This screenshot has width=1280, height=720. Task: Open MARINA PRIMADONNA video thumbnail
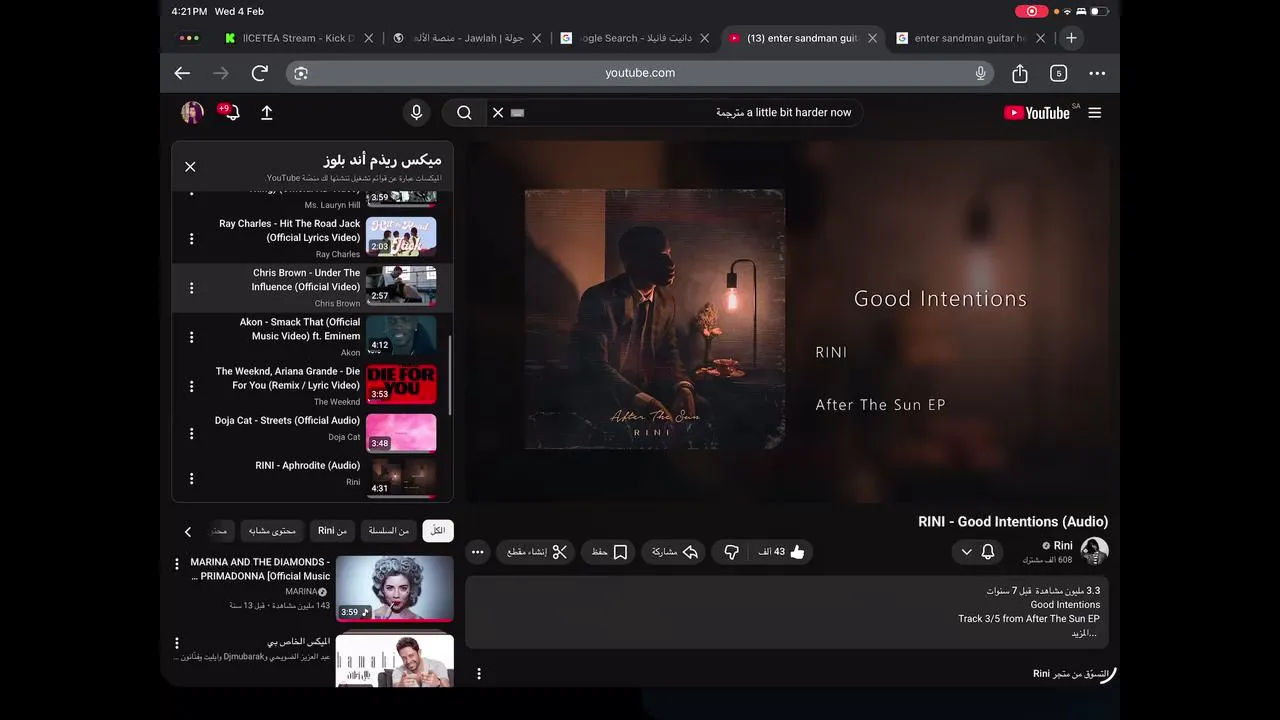[394, 589]
